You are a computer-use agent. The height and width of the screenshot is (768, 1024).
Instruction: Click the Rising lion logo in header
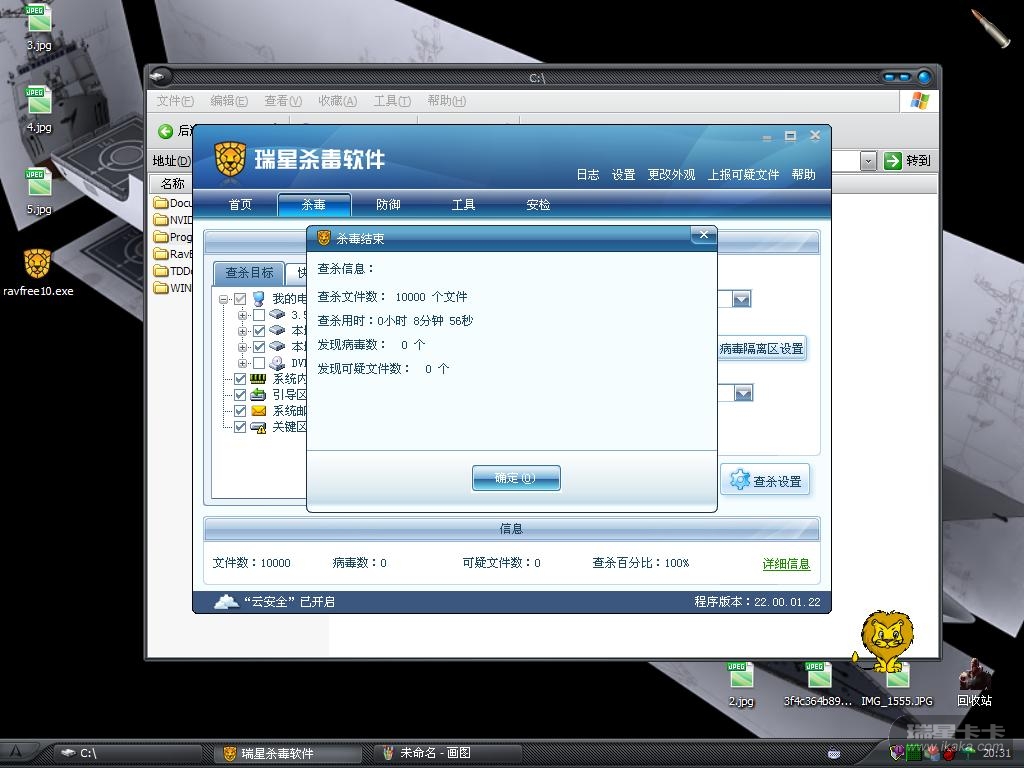point(230,159)
